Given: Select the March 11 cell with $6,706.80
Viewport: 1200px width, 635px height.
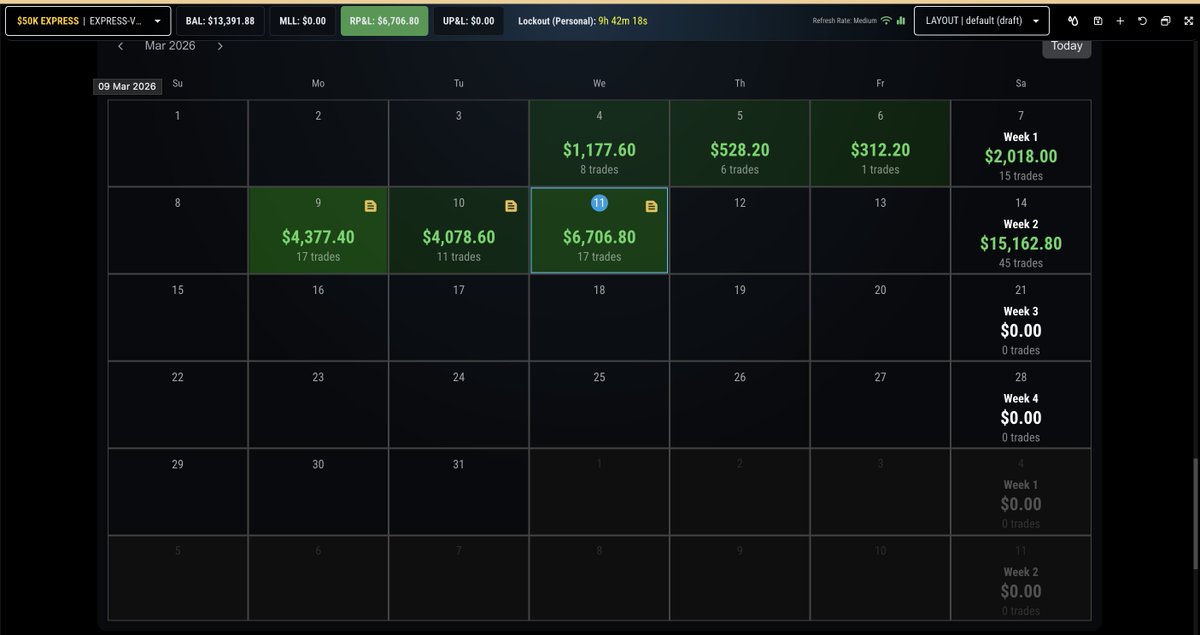Looking at the screenshot, I should tap(599, 230).
